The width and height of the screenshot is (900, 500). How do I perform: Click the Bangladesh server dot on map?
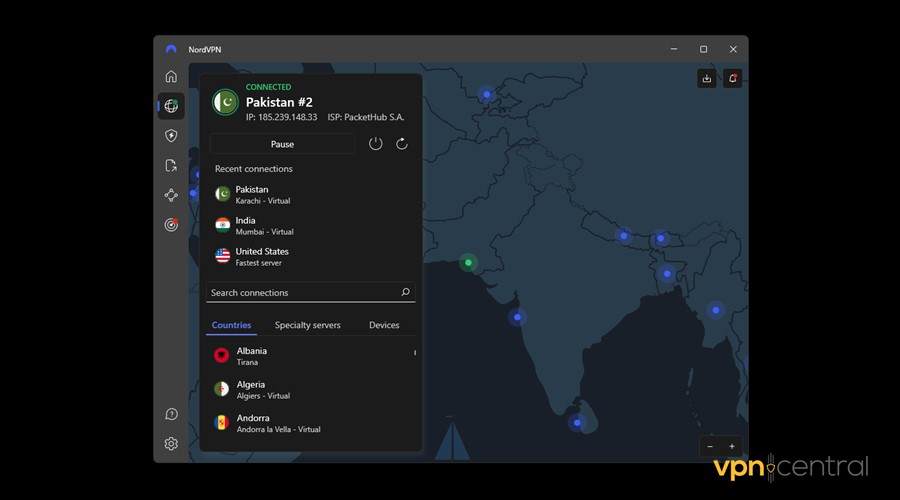[x=667, y=274]
